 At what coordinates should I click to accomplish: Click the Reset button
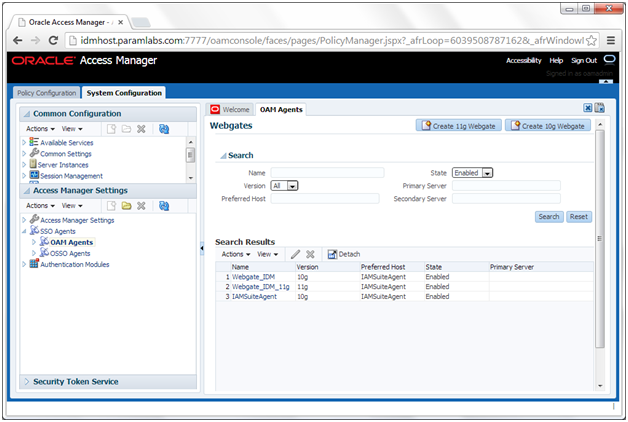point(579,217)
